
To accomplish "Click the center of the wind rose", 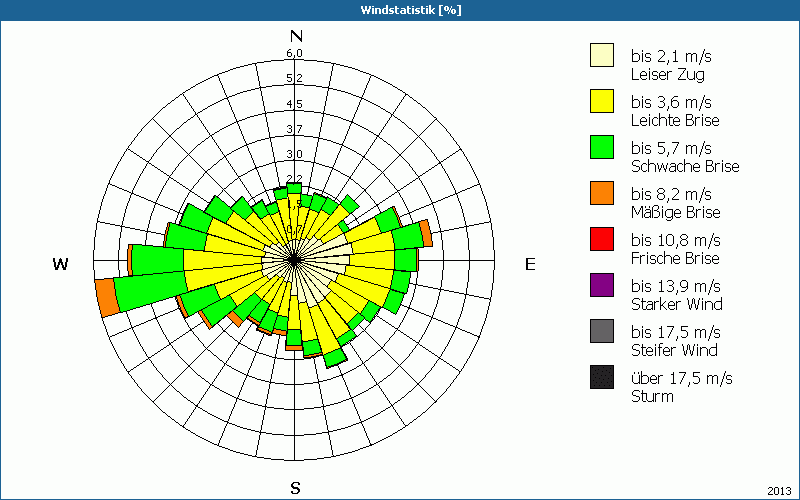I will click(294, 260).
